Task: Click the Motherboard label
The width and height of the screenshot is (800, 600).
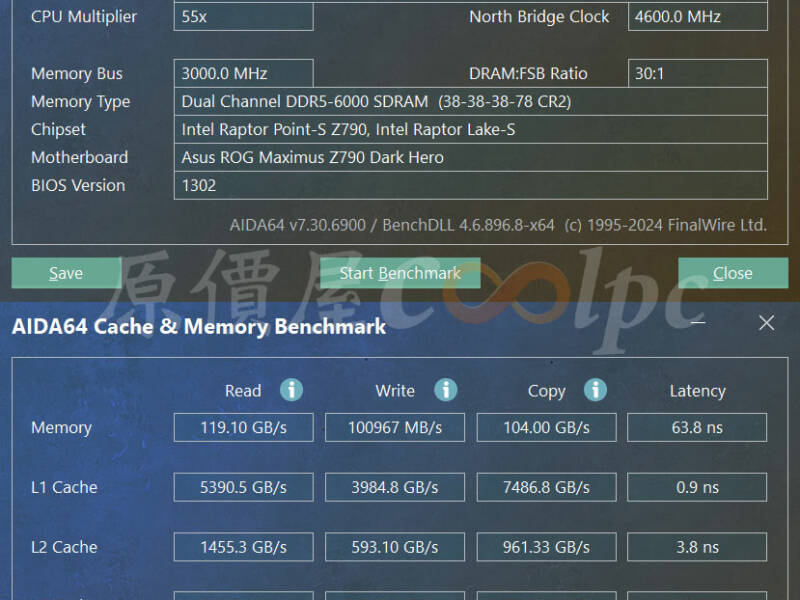Action: [80, 158]
